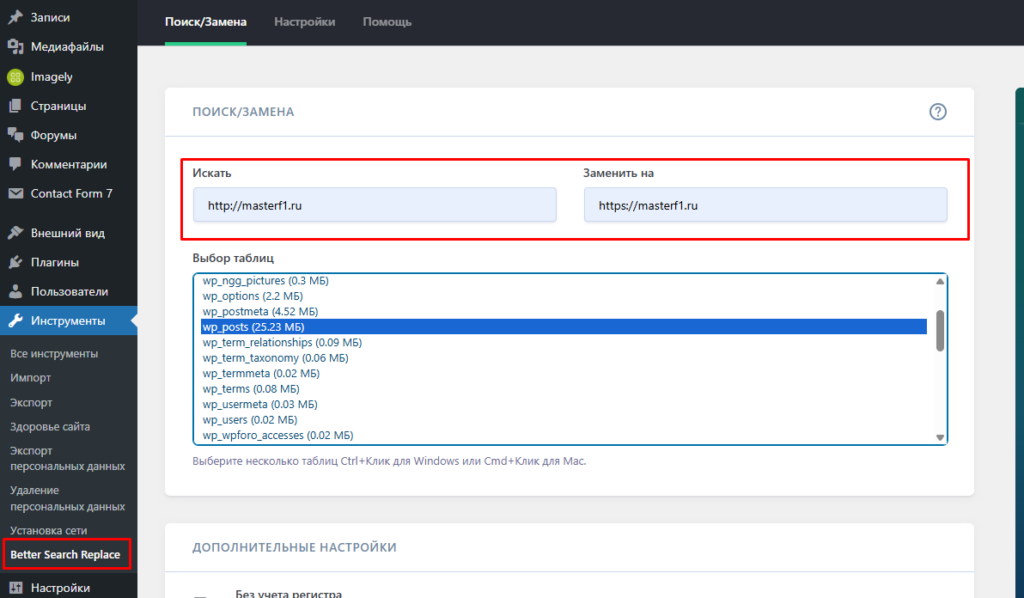This screenshot has height=598, width=1024.
Task: Open Медиафайлы in the sidebar
Action: [69, 46]
